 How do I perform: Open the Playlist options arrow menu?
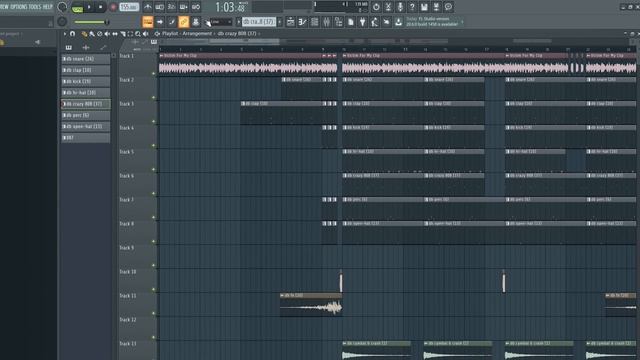(64, 34)
